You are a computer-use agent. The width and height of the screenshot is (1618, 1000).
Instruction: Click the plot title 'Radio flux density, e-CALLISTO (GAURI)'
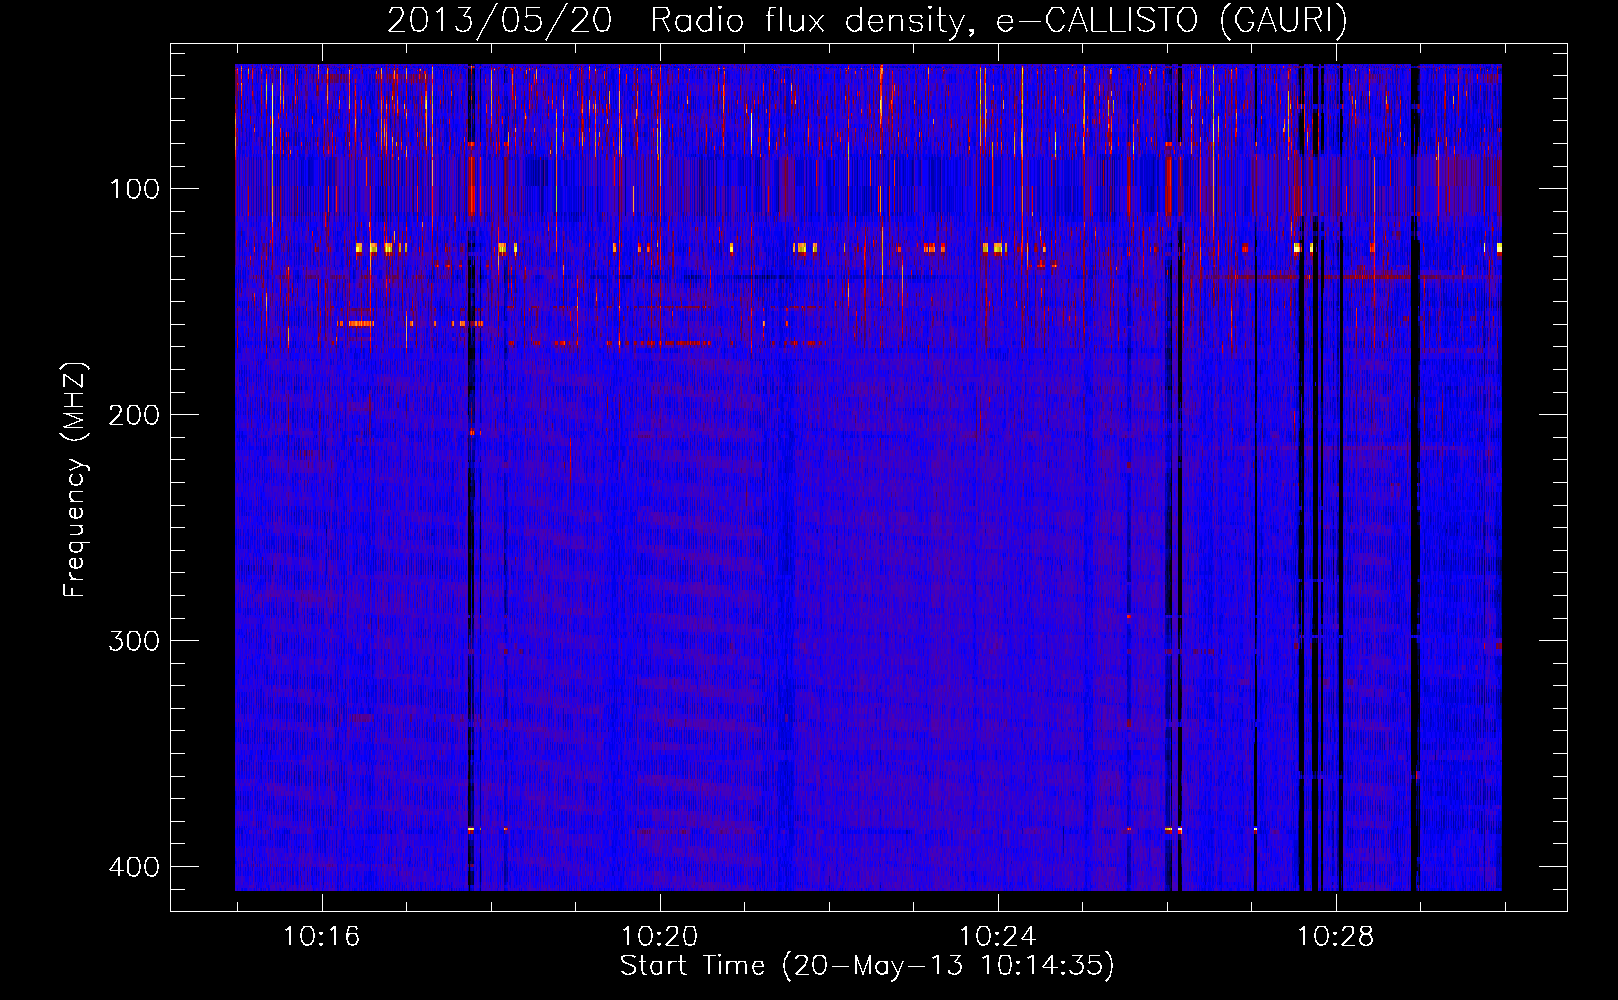998,20
